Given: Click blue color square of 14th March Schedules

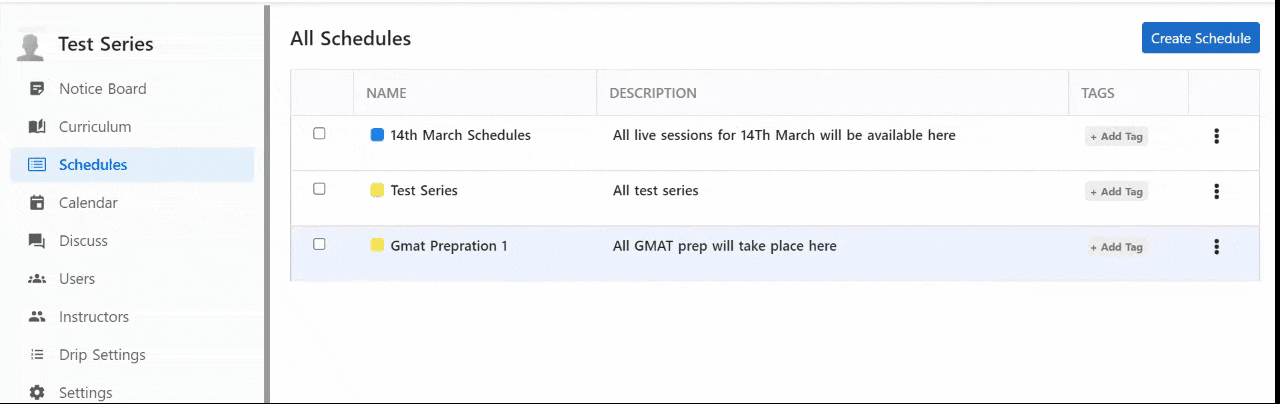Looking at the screenshot, I should [x=377, y=135].
